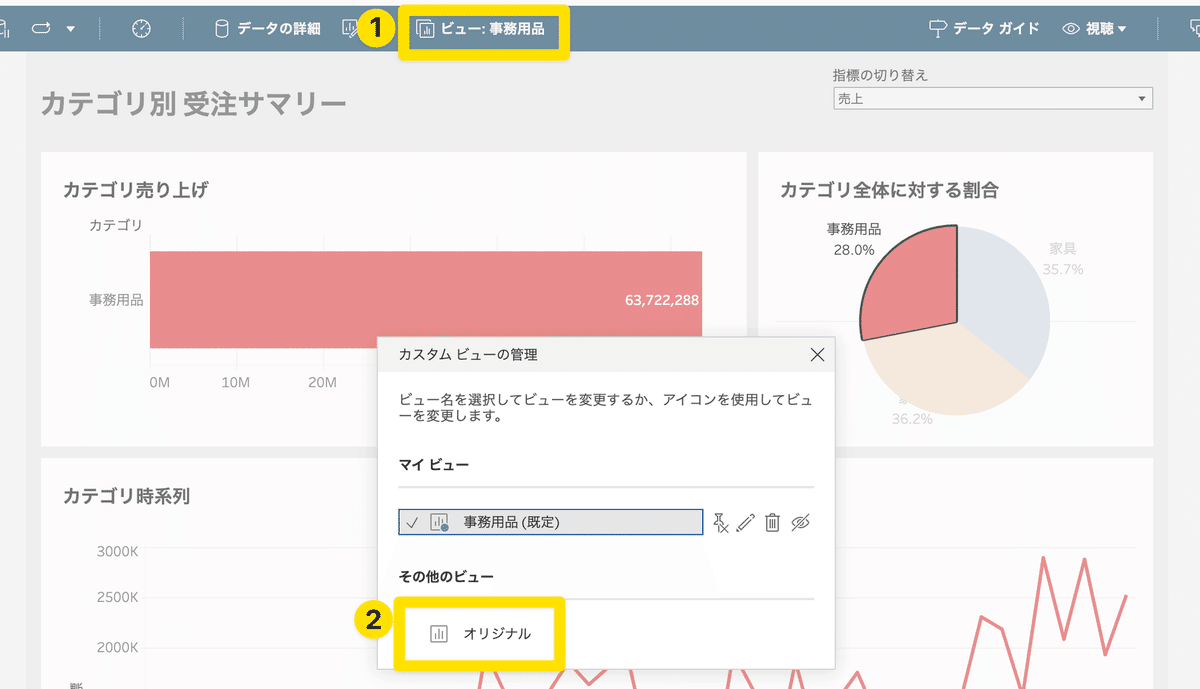Select オリジナル under その他のビュー
Screen dimensions: 1200x689
(x=479, y=632)
